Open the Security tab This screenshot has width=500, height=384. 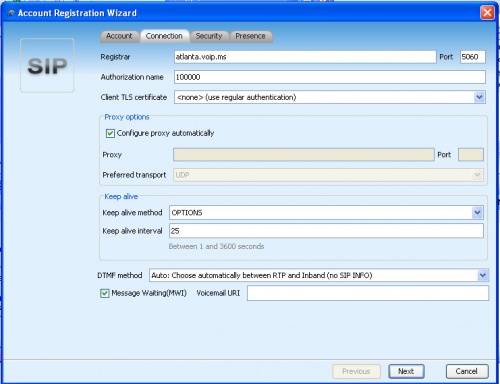[x=209, y=36]
